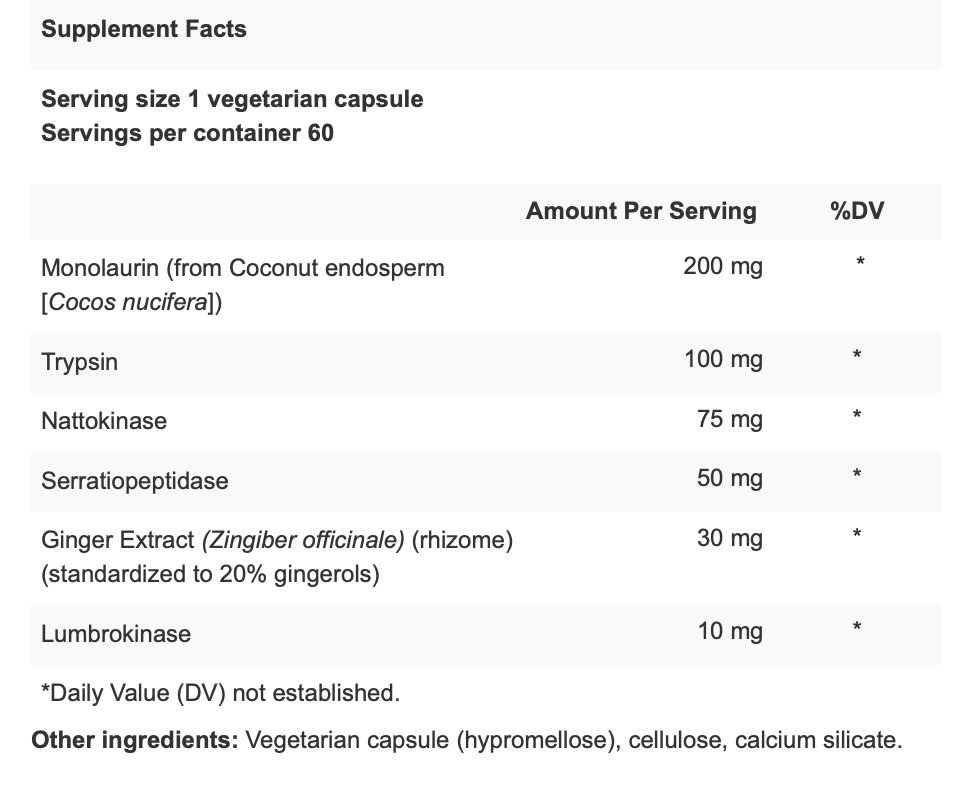Click the standardized to 20% gingerols text
Screen dimensions: 972x800
tap(210, 574)
